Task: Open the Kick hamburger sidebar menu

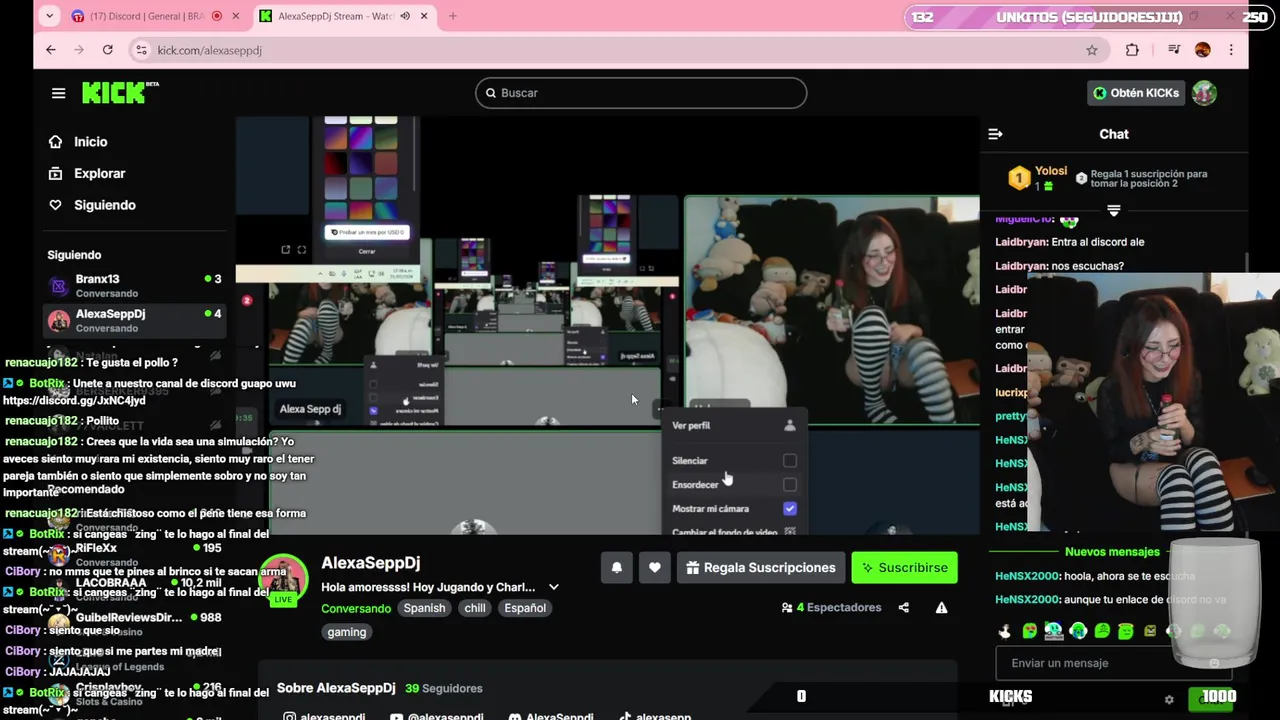Action: (x=58, y=93)
